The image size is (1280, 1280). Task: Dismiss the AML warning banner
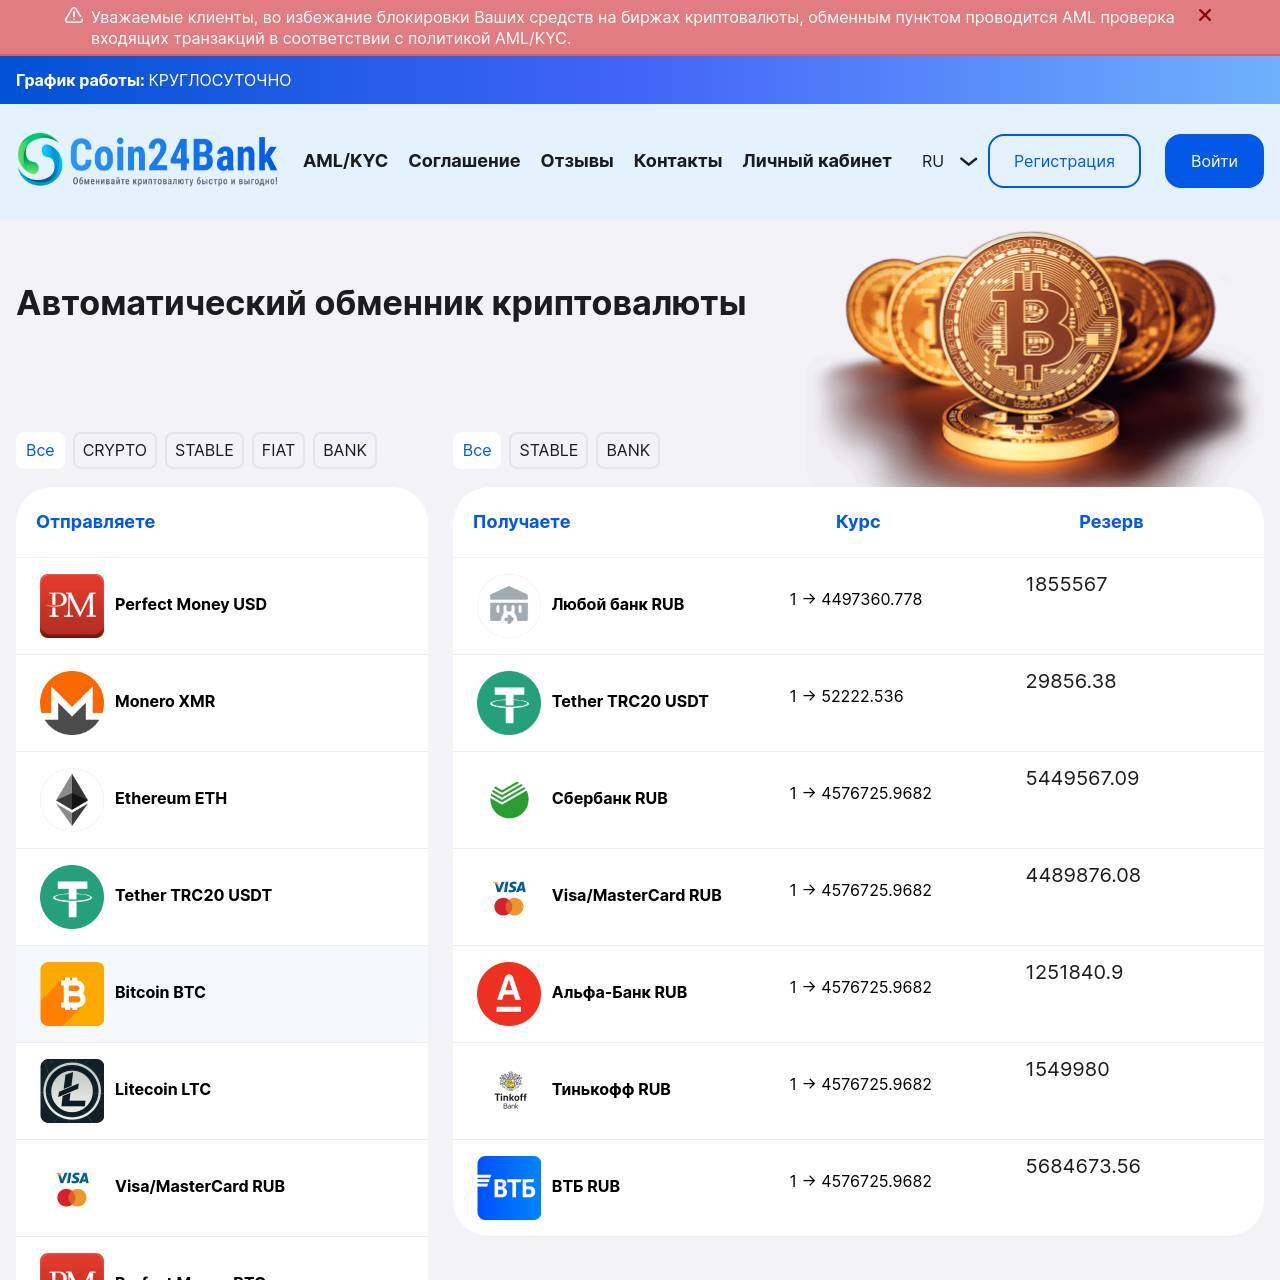pyautogui.click(x=1205, y=15)
